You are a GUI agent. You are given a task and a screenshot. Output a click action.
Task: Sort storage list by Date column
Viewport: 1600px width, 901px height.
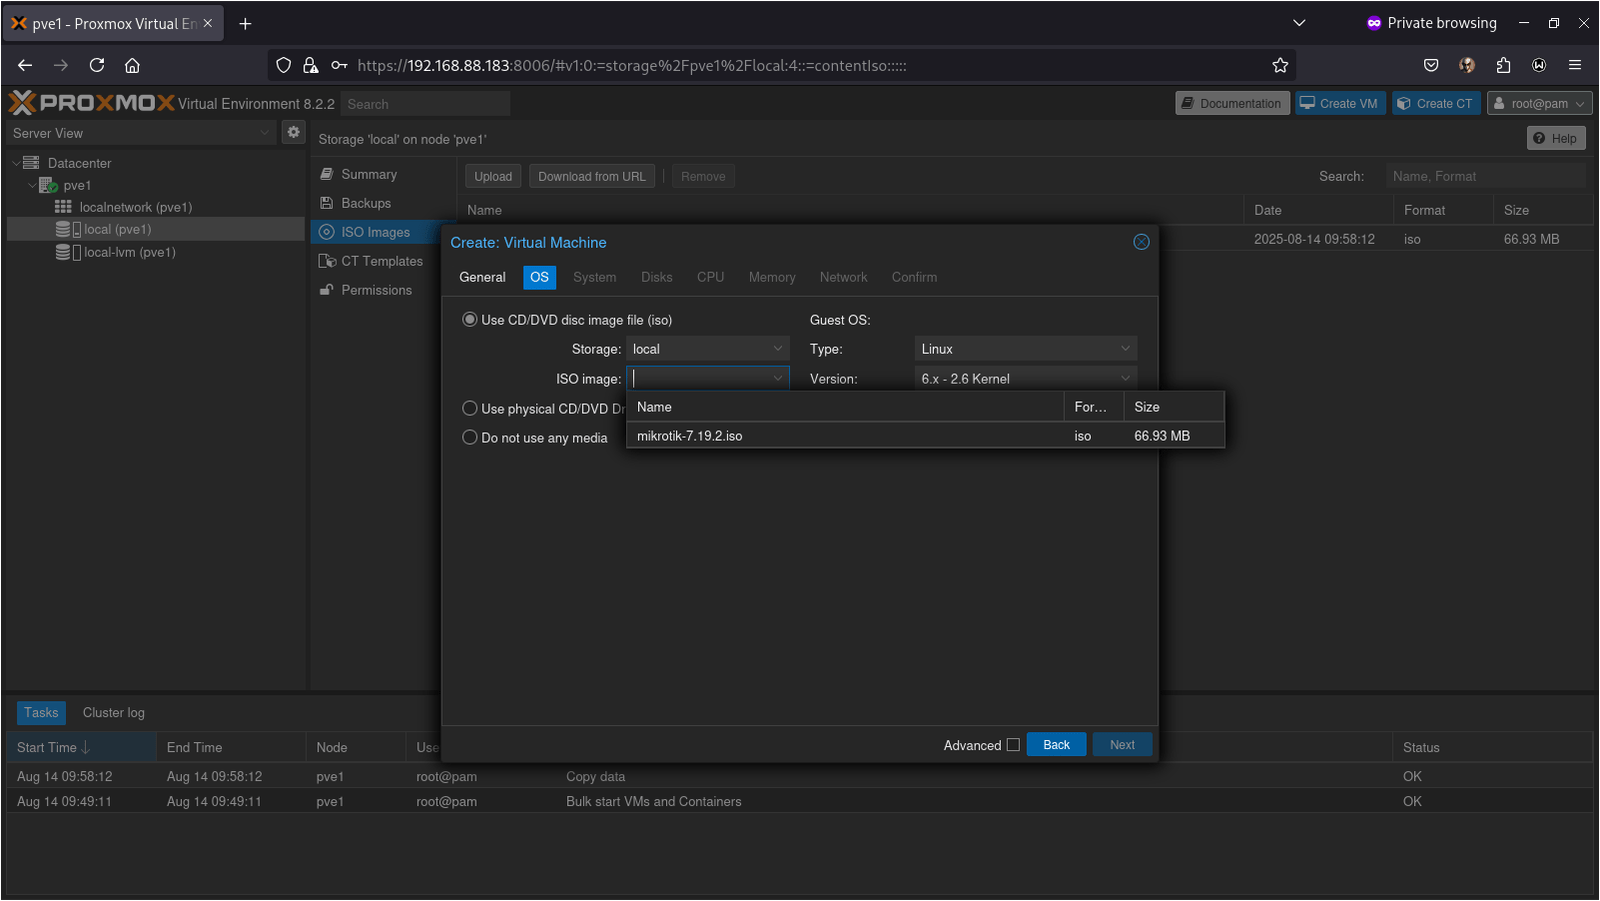pyautogui.click(x=1317, y=210)
